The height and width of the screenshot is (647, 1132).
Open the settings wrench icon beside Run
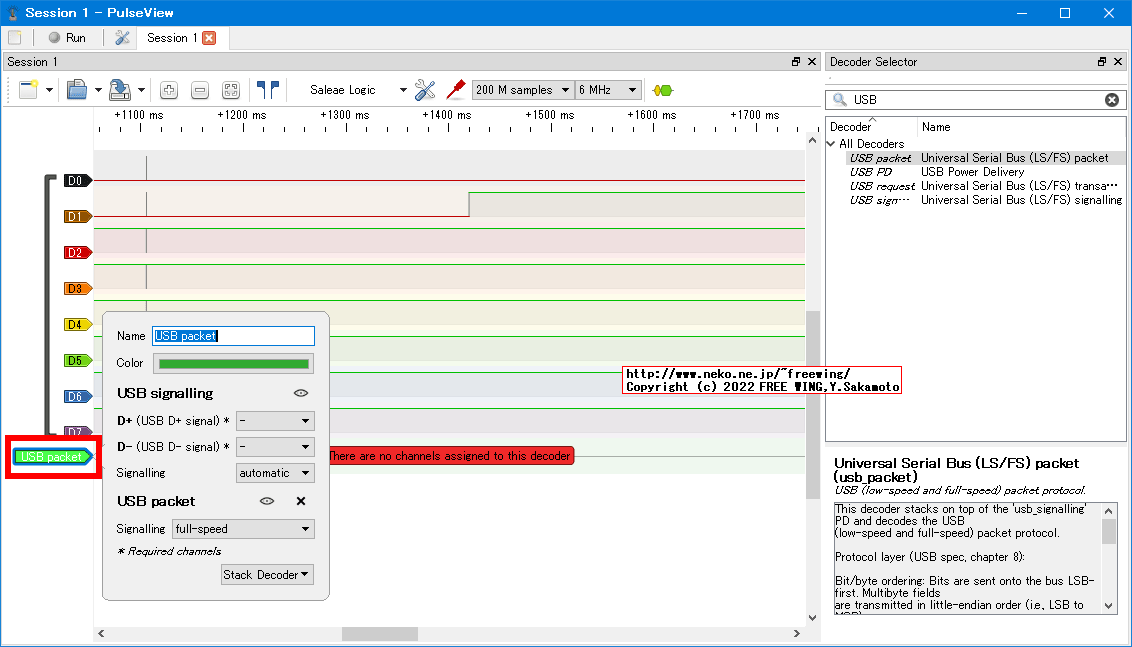122,38
